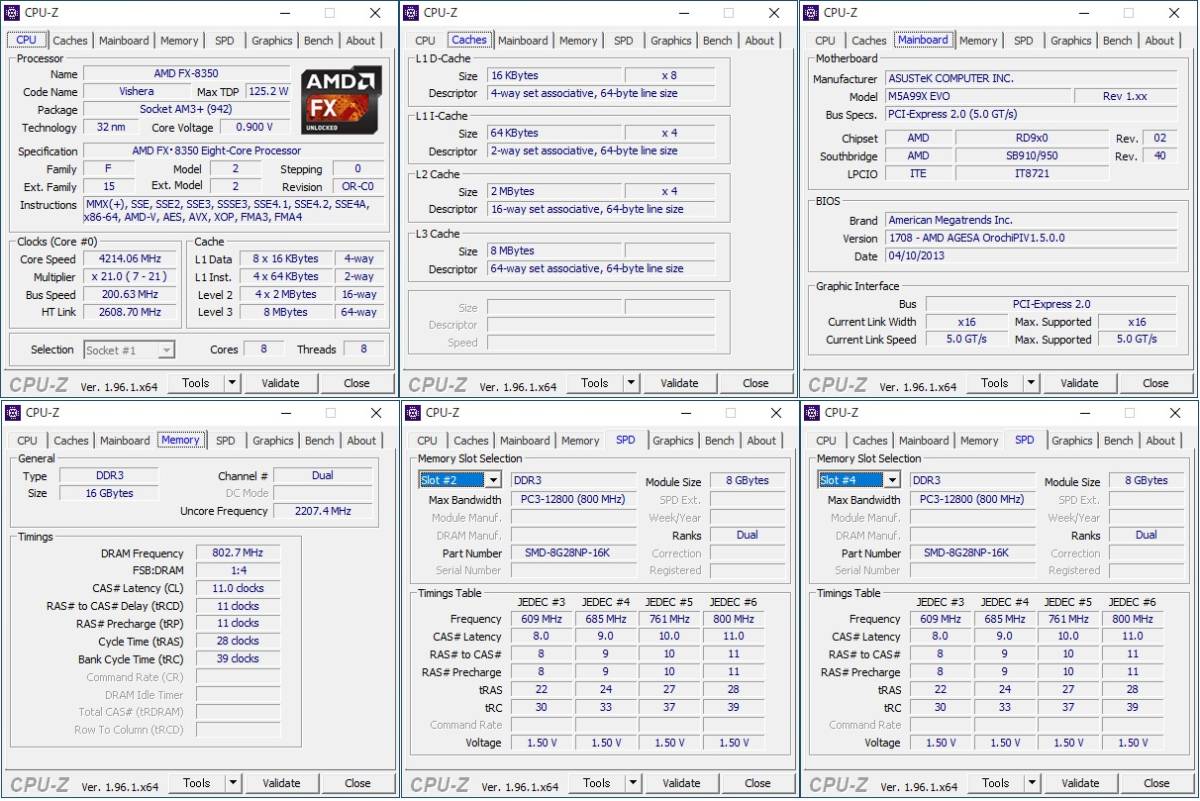Open Memory tab in the Caches window
The height and width of the screenshot is (801, 1200).
(578, 41)
